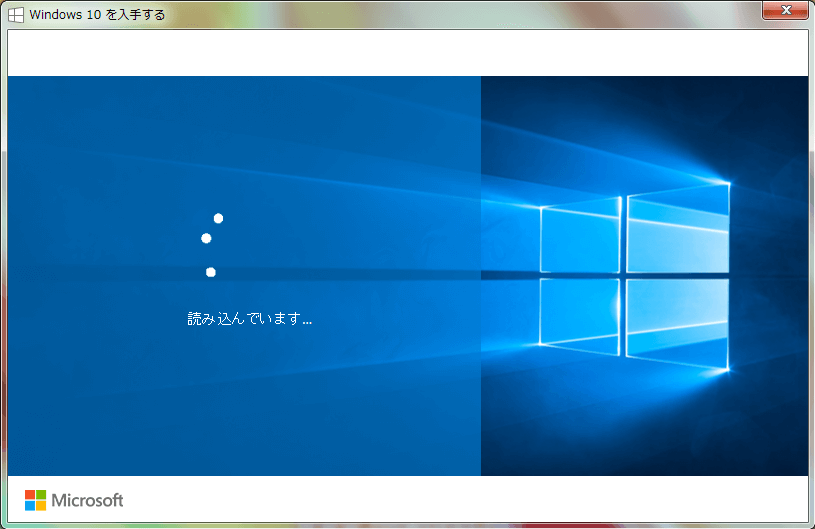Close the Windows 10 を入手する window
Image resolution: width=815 pixels, height=529 pixels.
click(x=785, y=10)
